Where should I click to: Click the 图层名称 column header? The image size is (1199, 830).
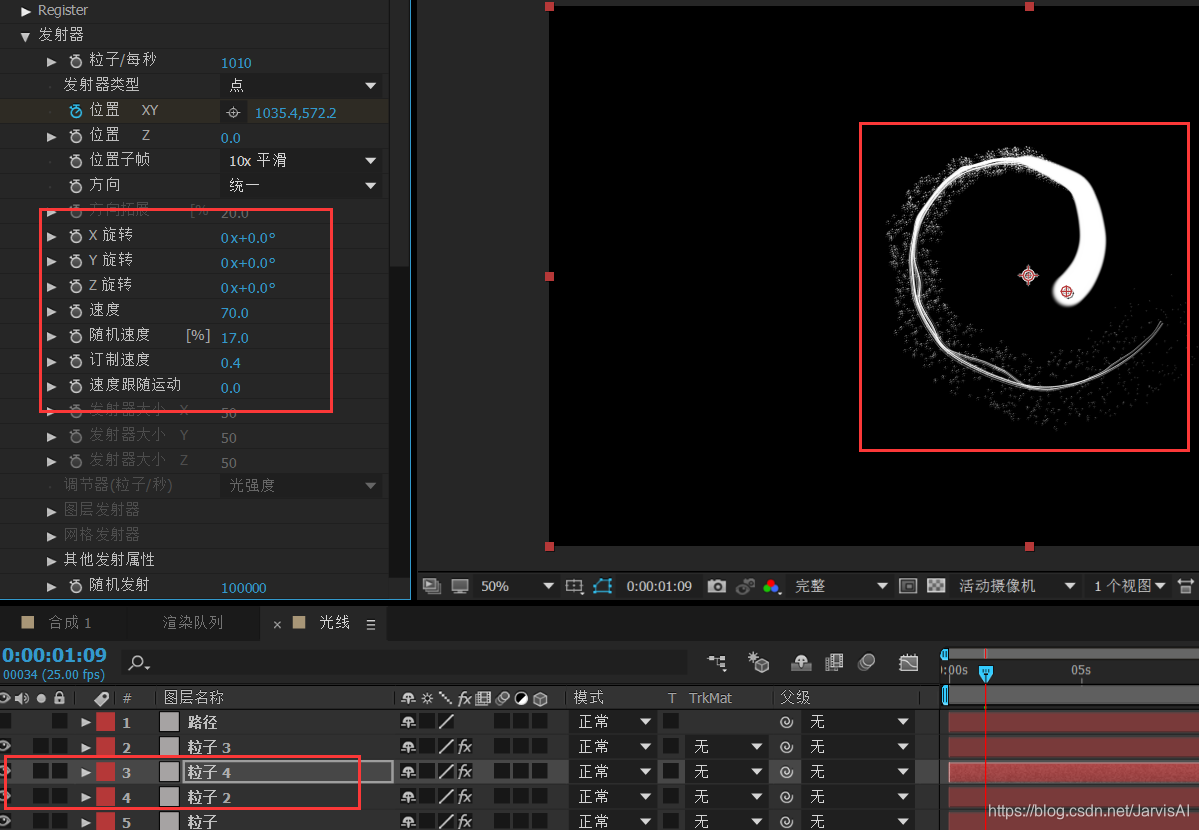click(193, 698)
